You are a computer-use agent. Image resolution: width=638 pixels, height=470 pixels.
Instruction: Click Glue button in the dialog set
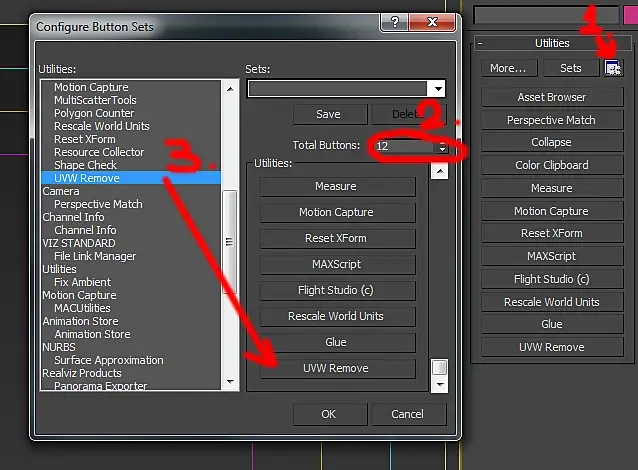[338, 342]
